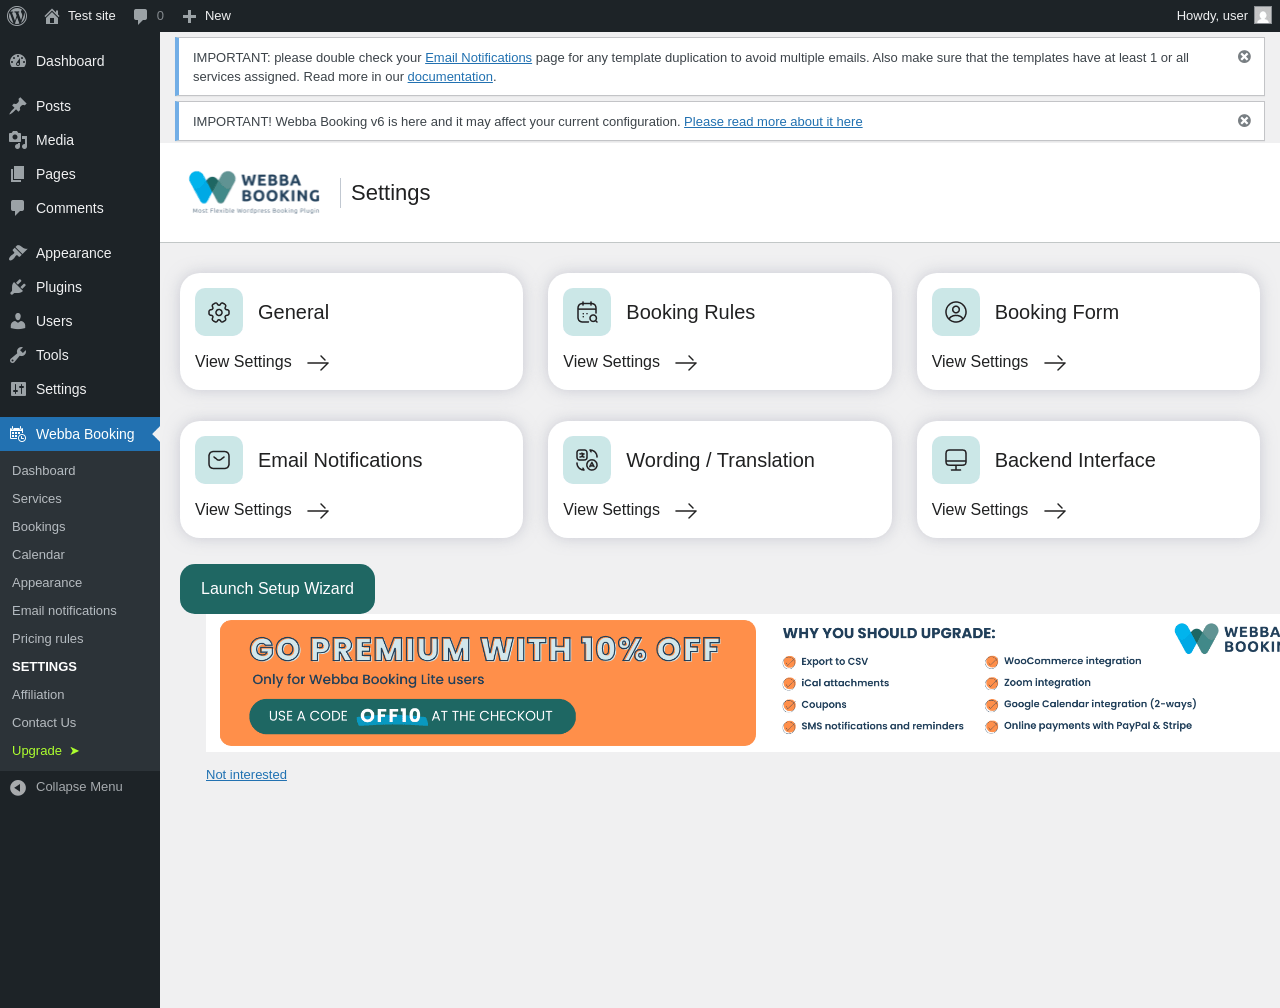1280x1008 pixels.
Task: Click the Booking Rules calendar icon
Action: 587,312
